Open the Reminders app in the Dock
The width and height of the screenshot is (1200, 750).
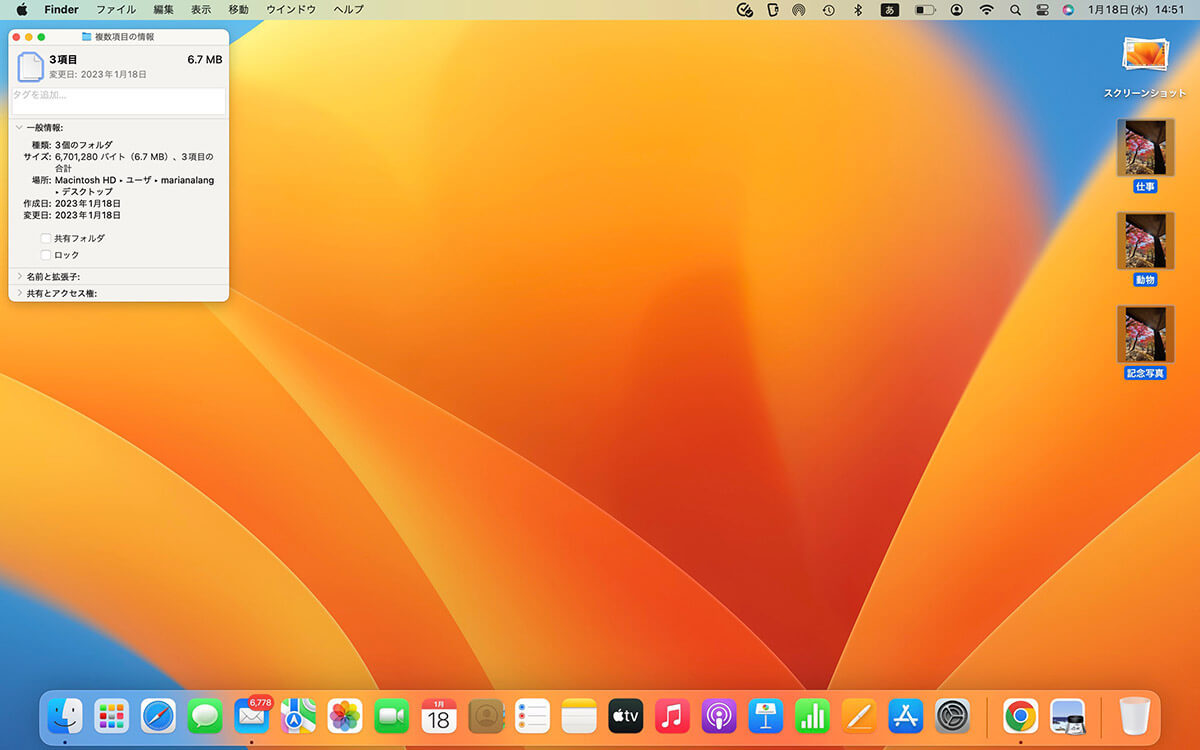coord(532,716)
